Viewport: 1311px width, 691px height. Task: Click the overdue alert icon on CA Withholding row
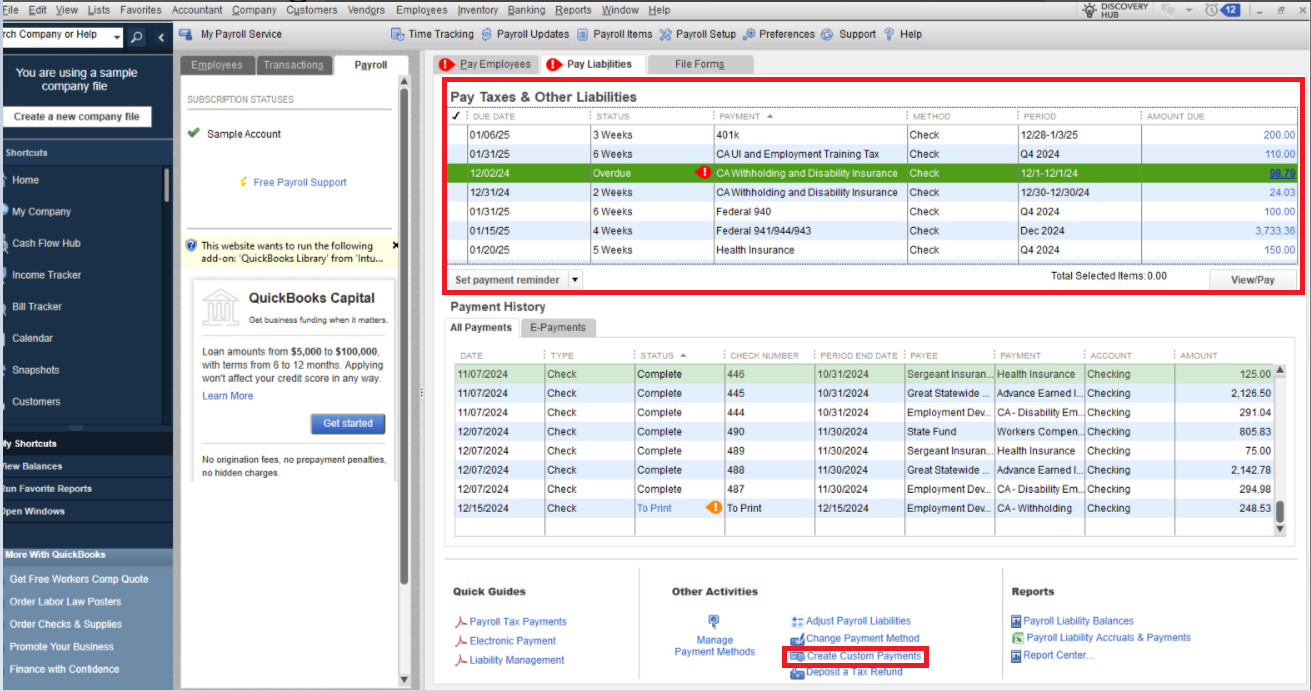click(x=702, y=173)
